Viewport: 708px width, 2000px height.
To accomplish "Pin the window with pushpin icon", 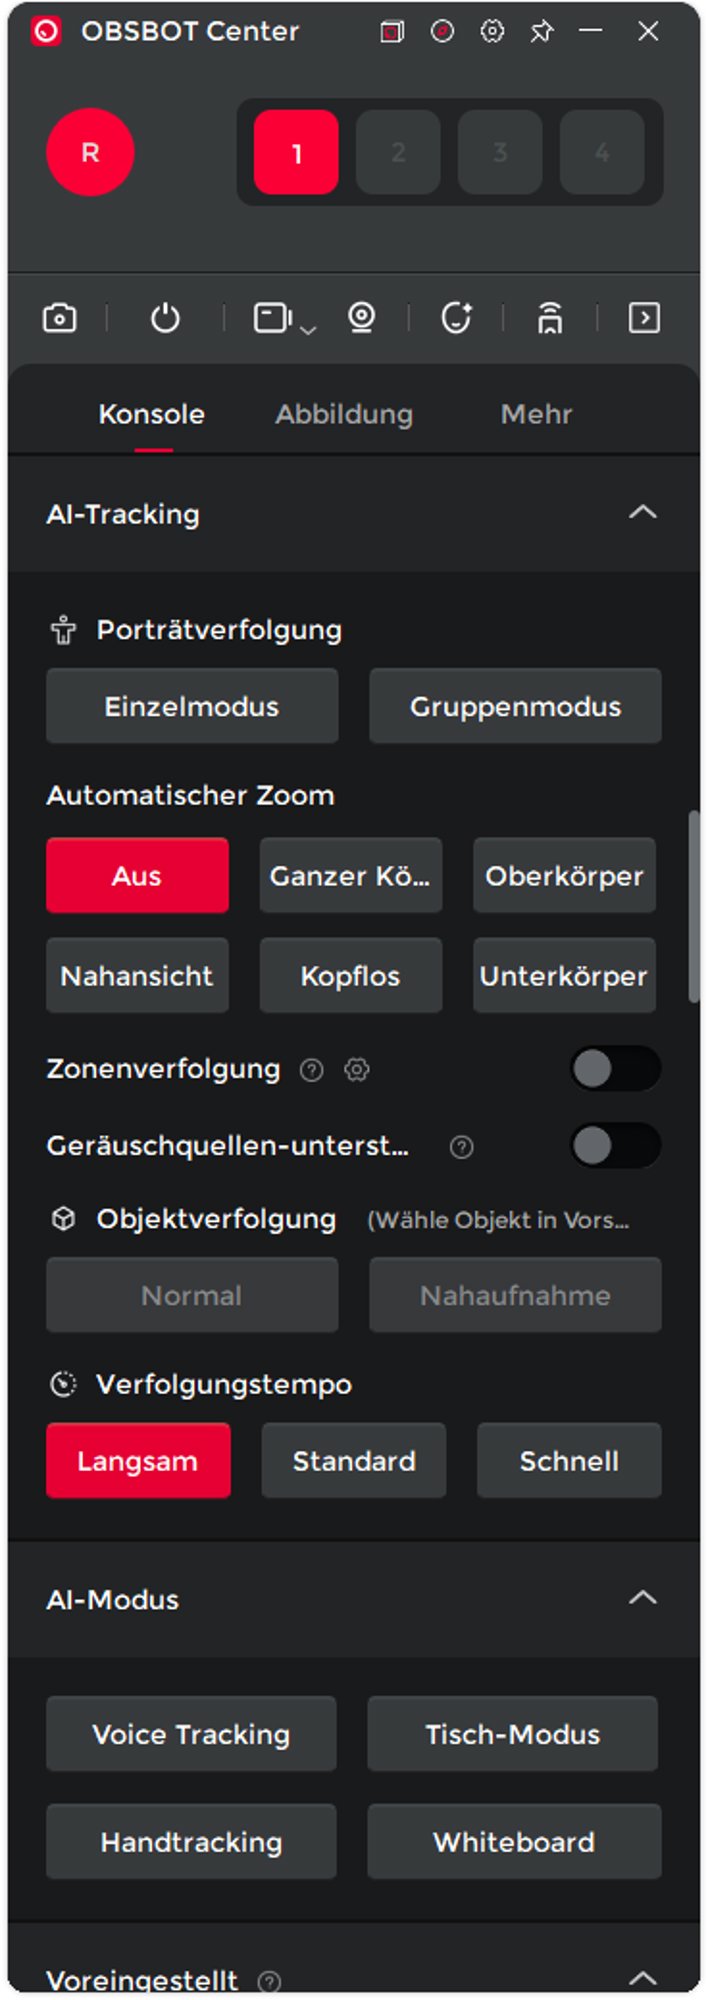I will (x=541, y=32).
